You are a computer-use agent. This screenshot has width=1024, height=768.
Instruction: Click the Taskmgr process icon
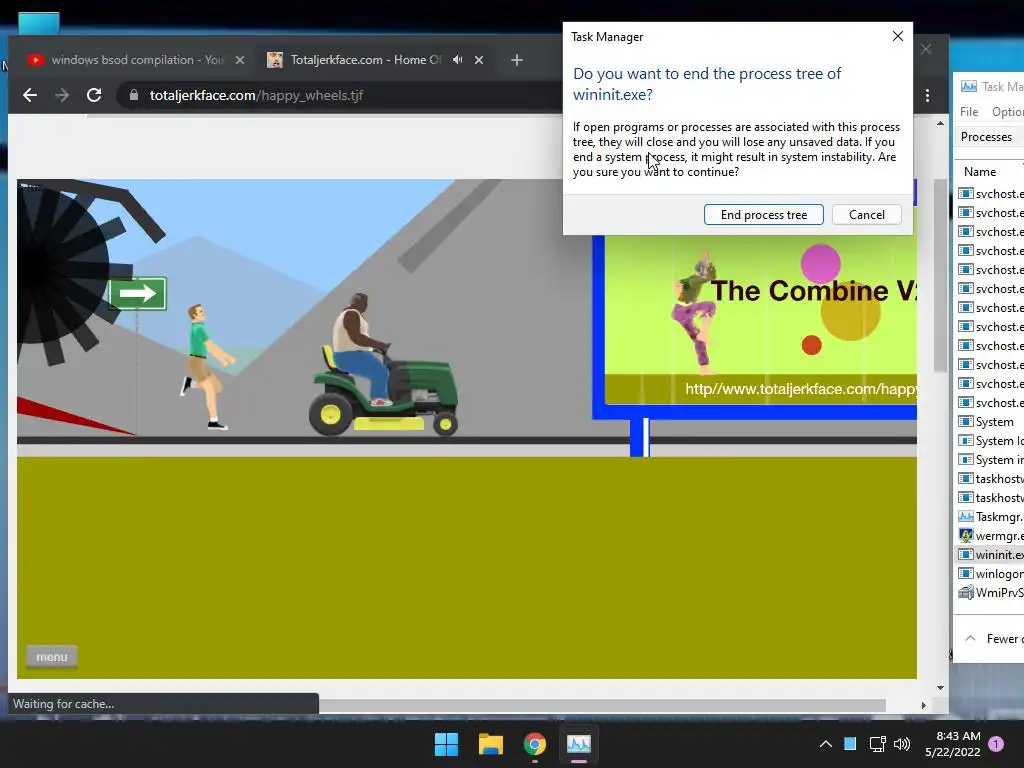pyautogui.click(x=966, y=517)
